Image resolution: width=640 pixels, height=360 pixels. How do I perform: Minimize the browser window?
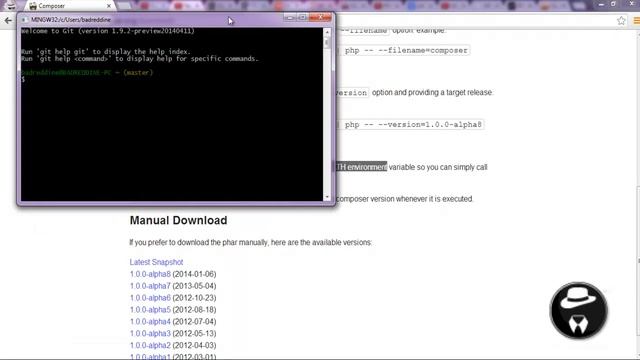click(601, 4)
